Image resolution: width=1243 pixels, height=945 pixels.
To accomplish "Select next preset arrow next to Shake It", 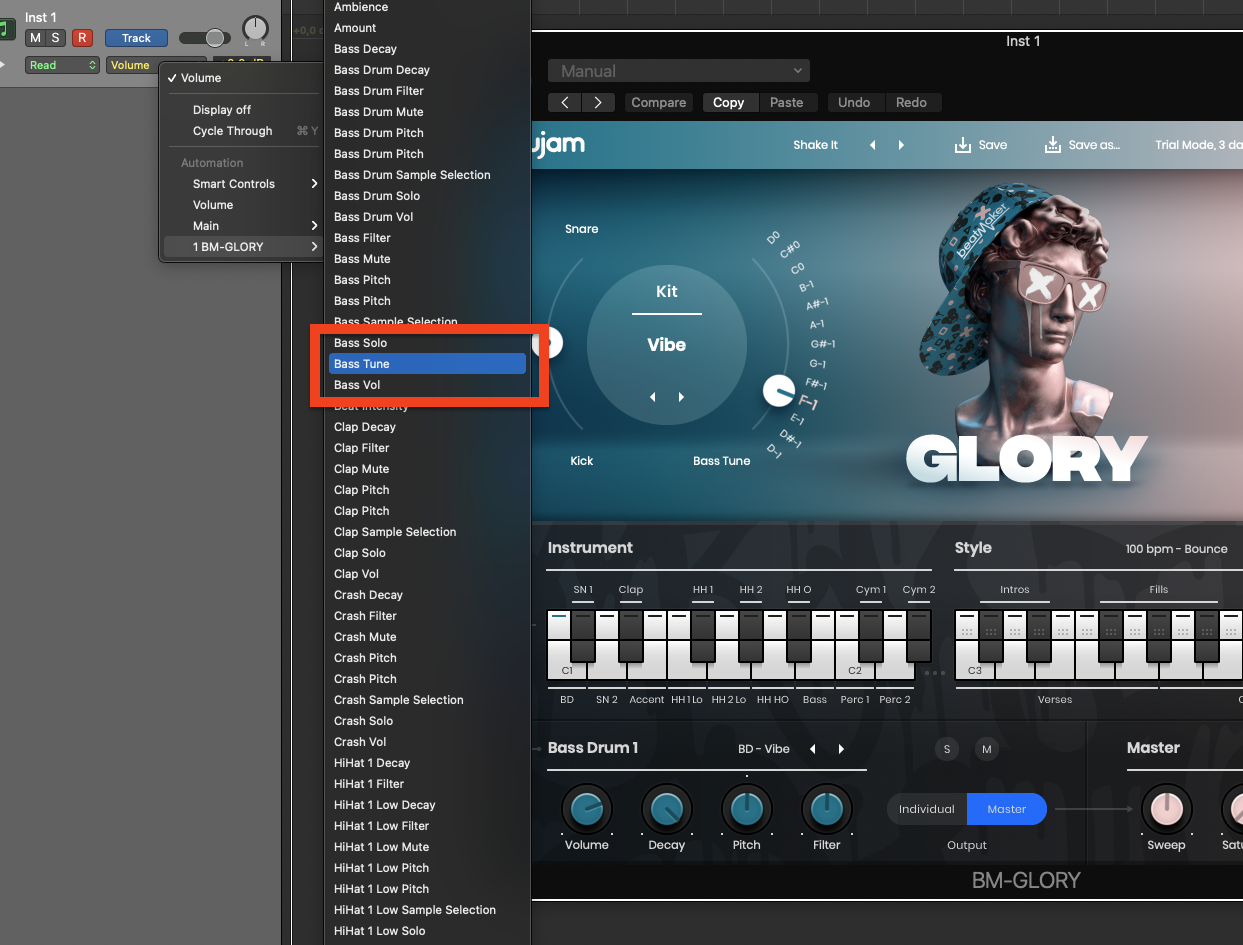I will pyautogui.click(x=901, y=145).
